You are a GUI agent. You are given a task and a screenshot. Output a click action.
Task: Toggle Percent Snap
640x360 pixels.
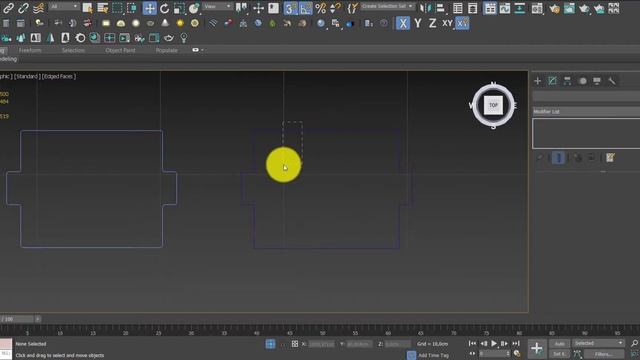coord(320,8)
